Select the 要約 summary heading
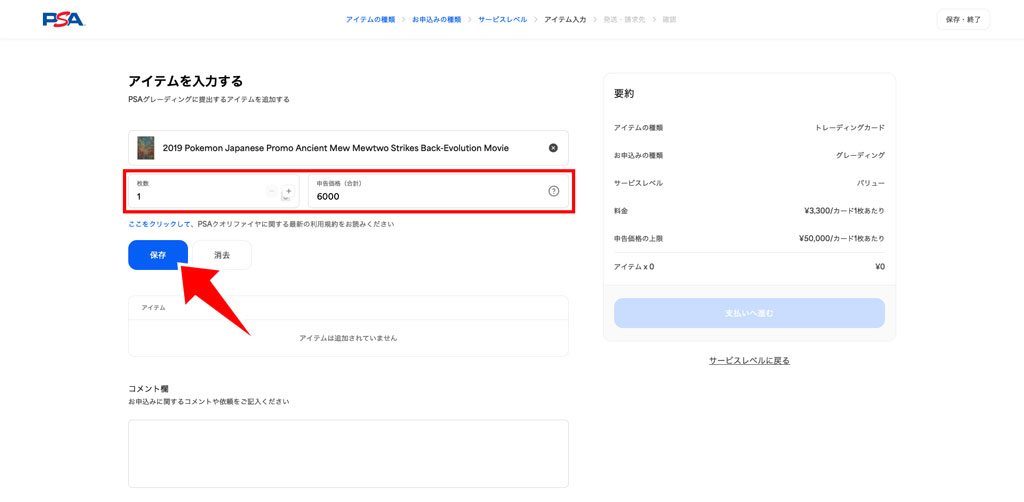Screen dimensions: 1024x502 click(624, 93)
